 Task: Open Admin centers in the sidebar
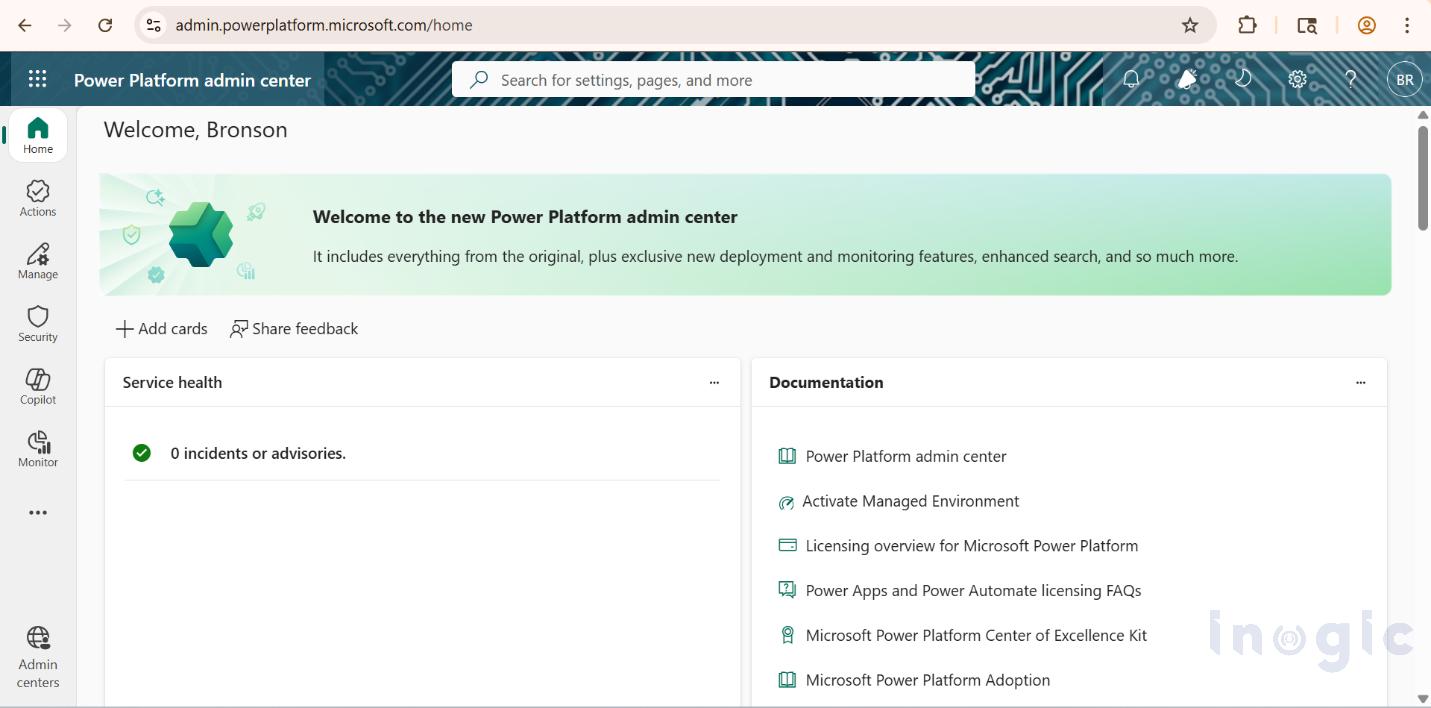[38, 657]
